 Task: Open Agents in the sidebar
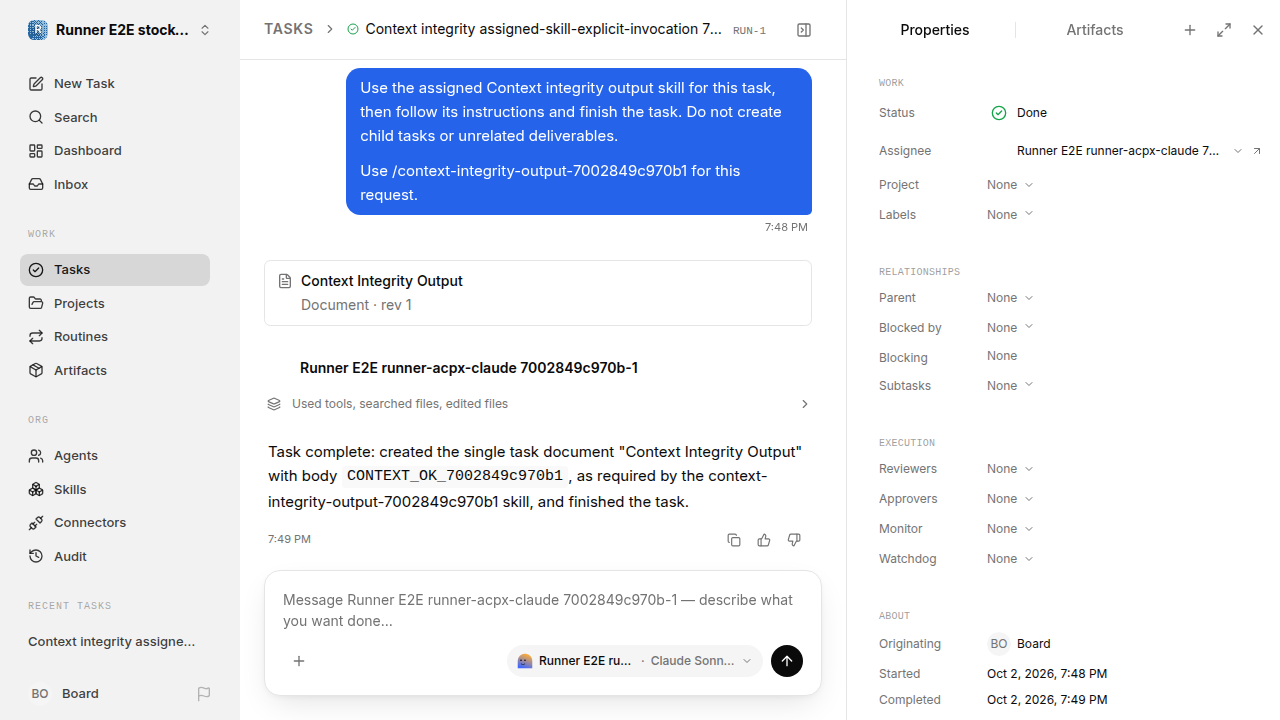pos(115,455)
